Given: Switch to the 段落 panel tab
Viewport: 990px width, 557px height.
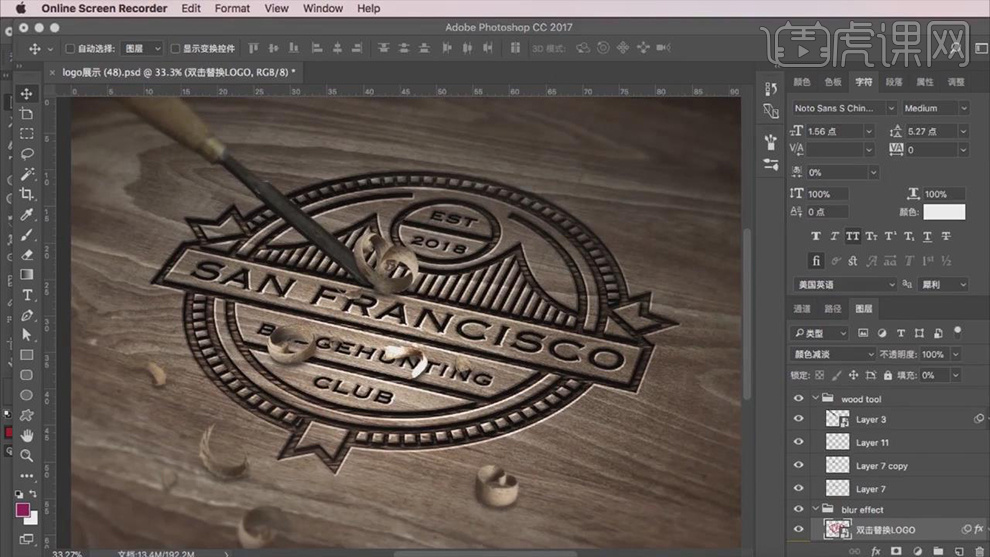Looking at the screenshot, I should [894, 82].
